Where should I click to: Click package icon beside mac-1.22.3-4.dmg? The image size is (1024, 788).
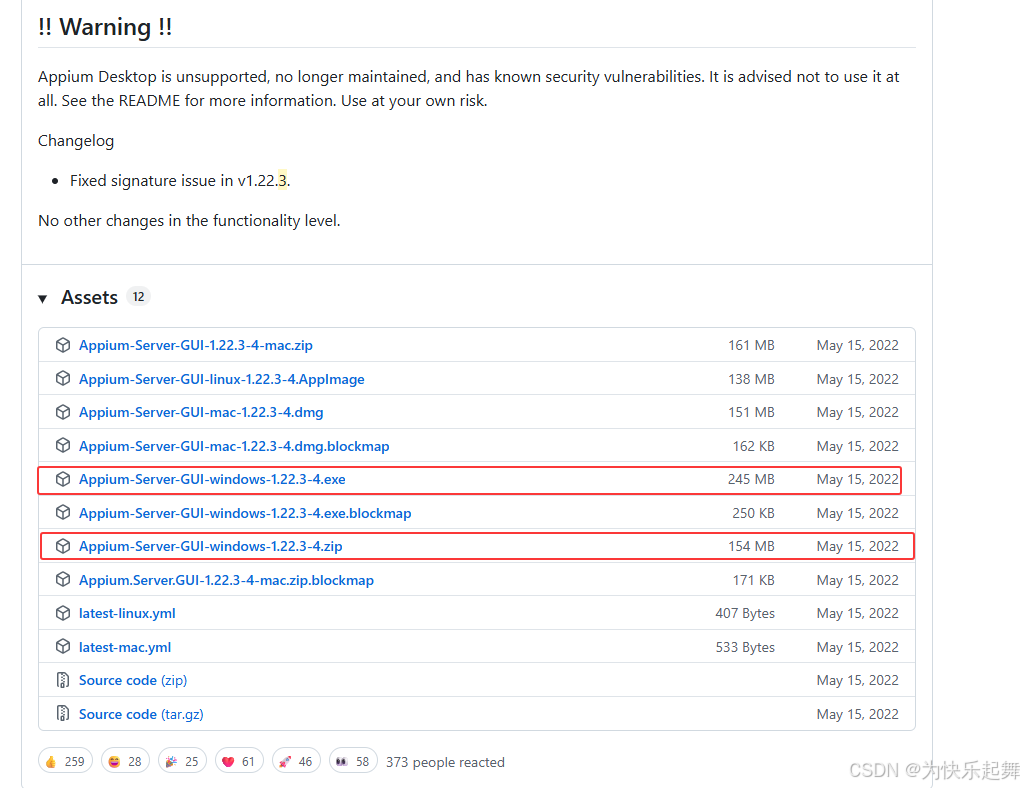click(x=63, y=412)
